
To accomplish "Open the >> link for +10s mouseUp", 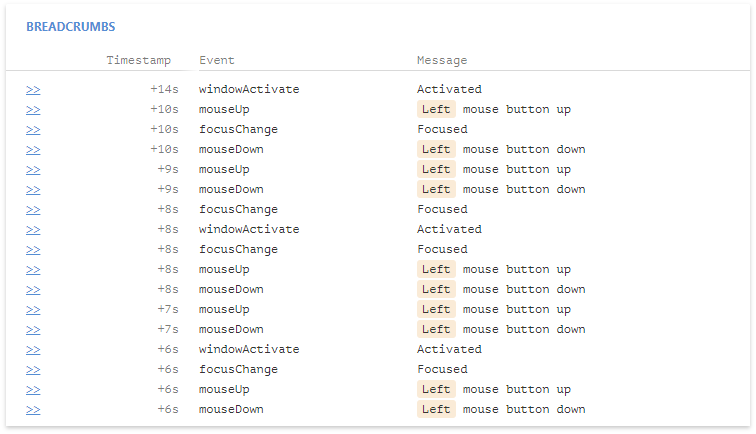I will (33, 110).
